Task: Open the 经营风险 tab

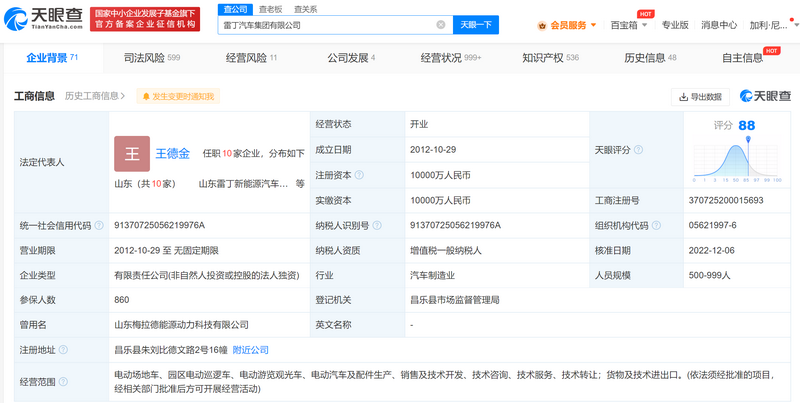Action: click(252, 58)
